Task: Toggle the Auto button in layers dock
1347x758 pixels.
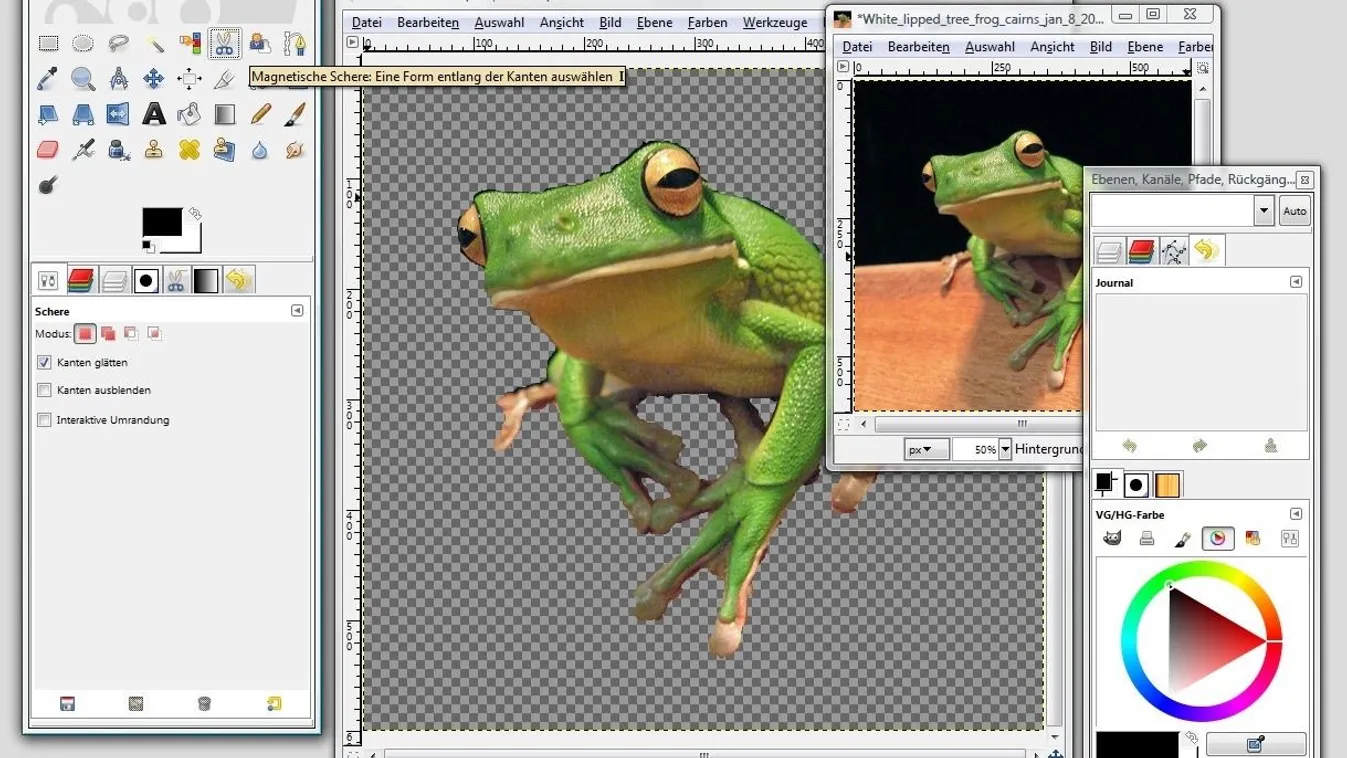Action: click(1295, 211)
